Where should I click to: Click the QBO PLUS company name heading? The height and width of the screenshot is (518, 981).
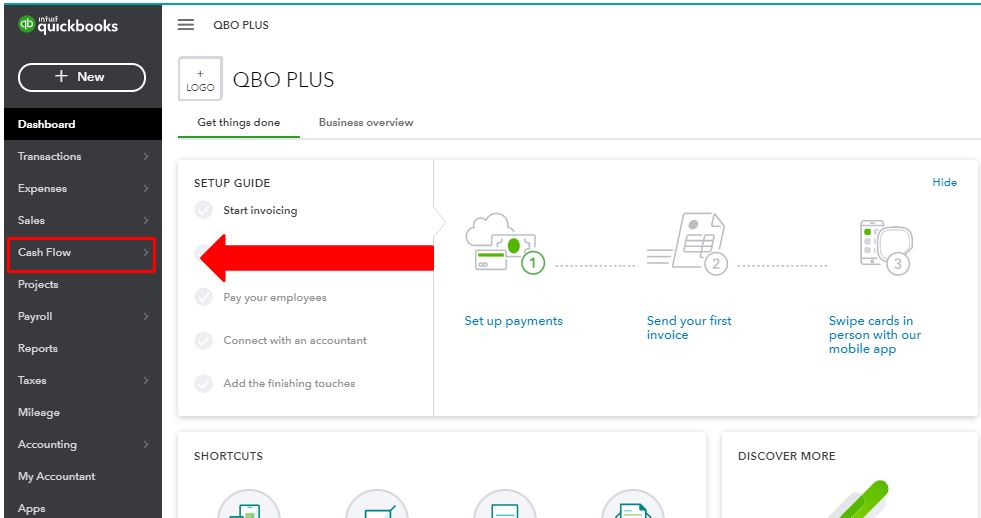pyautogui.click(x=283, y=80)
